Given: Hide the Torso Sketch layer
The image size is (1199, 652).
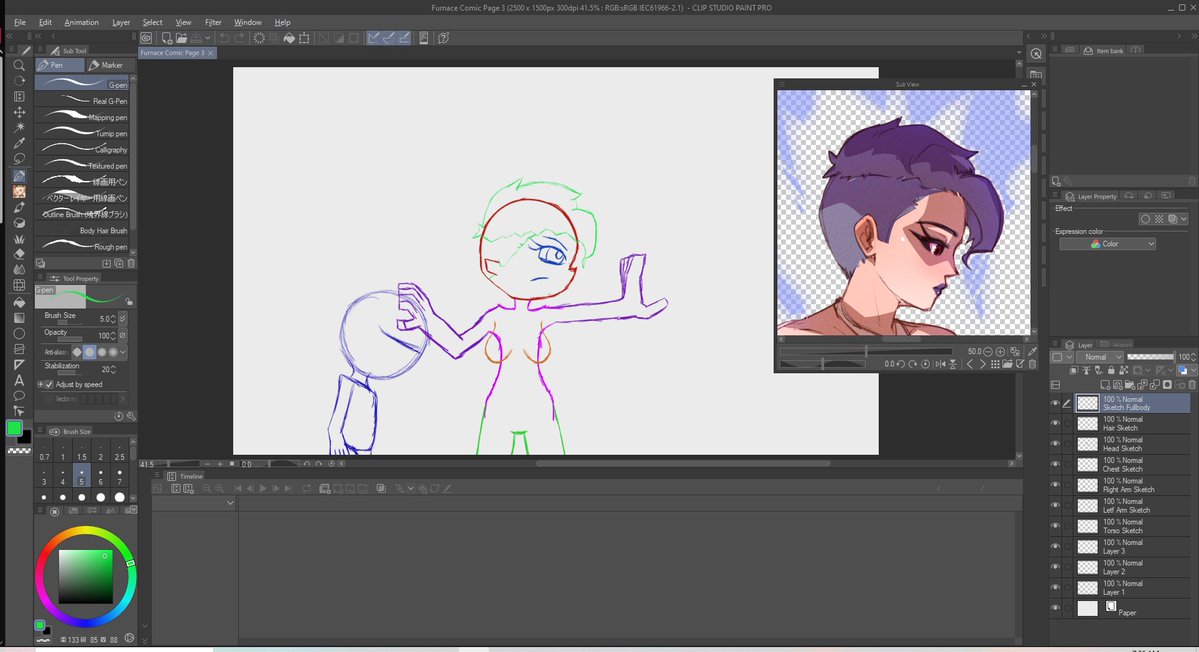Looking at the screenshot, I should coord(1055,526).
